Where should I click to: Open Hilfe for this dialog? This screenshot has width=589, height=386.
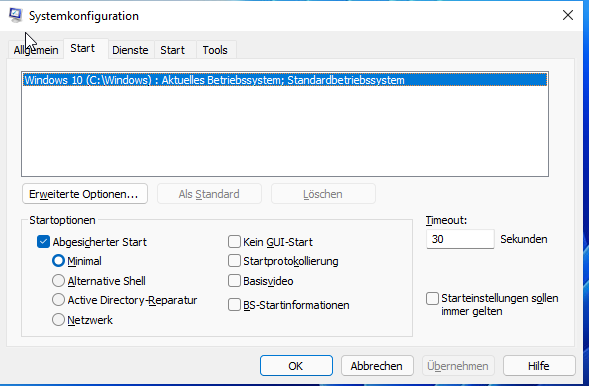point(539,366)
